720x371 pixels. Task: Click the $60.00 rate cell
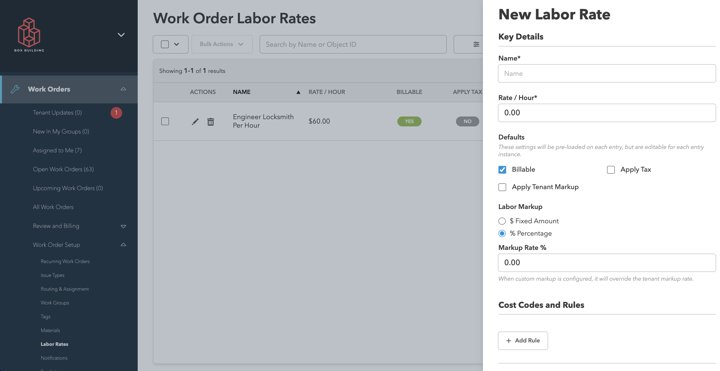point(319,121)
